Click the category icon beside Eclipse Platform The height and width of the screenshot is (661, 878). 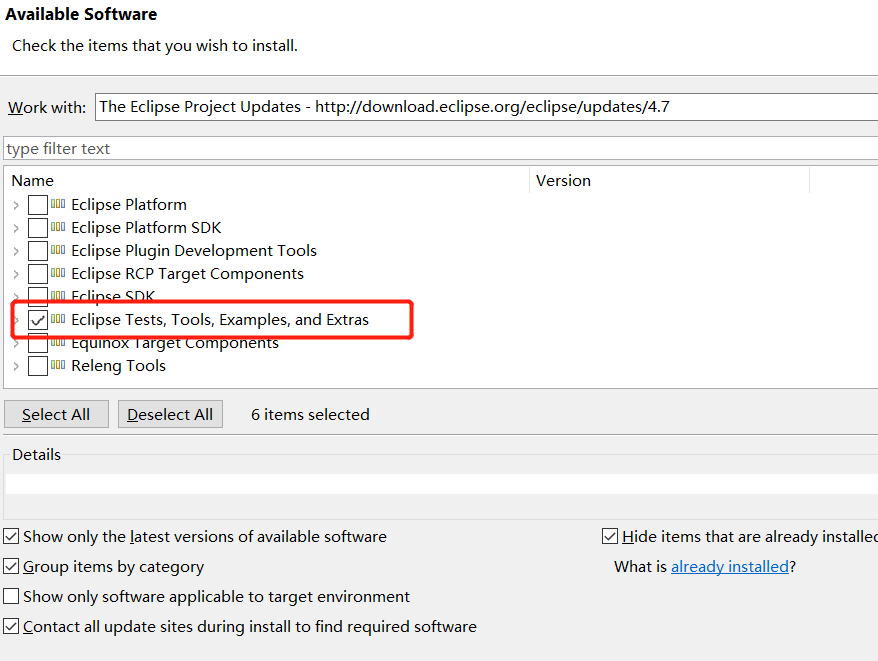[58, 204]
